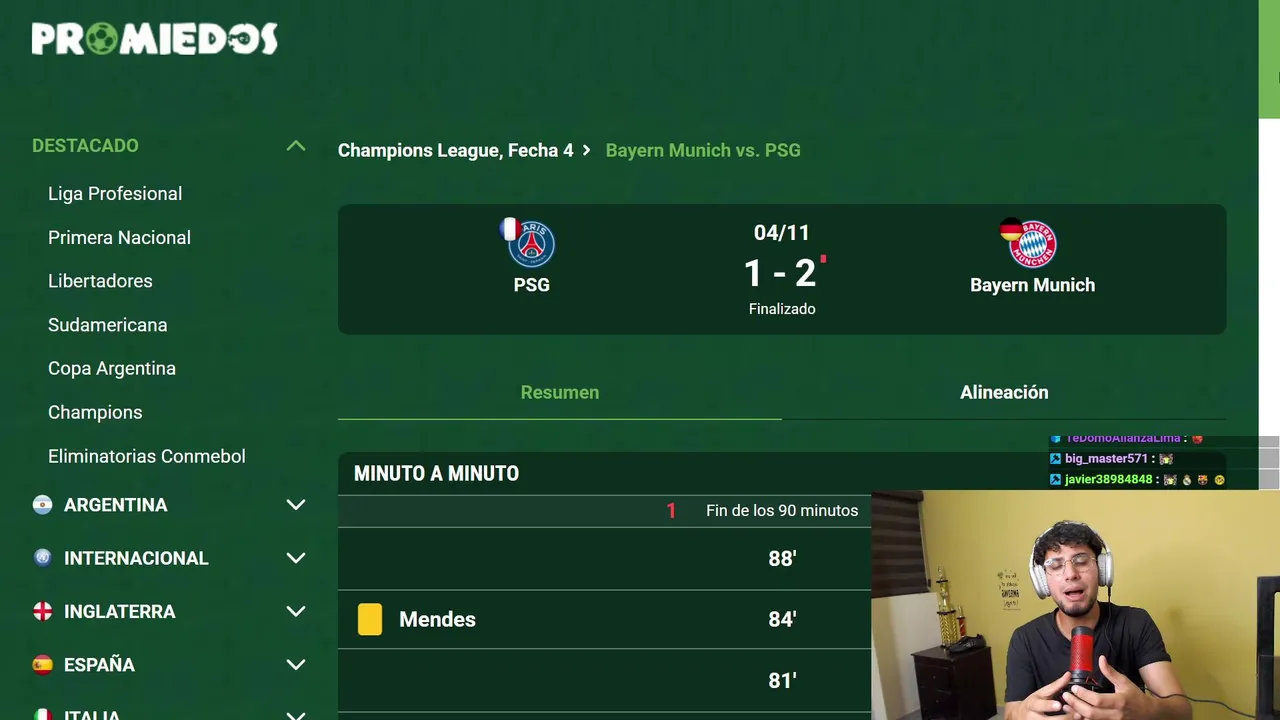This screenshot has height=720, width=1280.
Task: Click the Bayern Munich club crest
Action: (x=1032, y=244)
